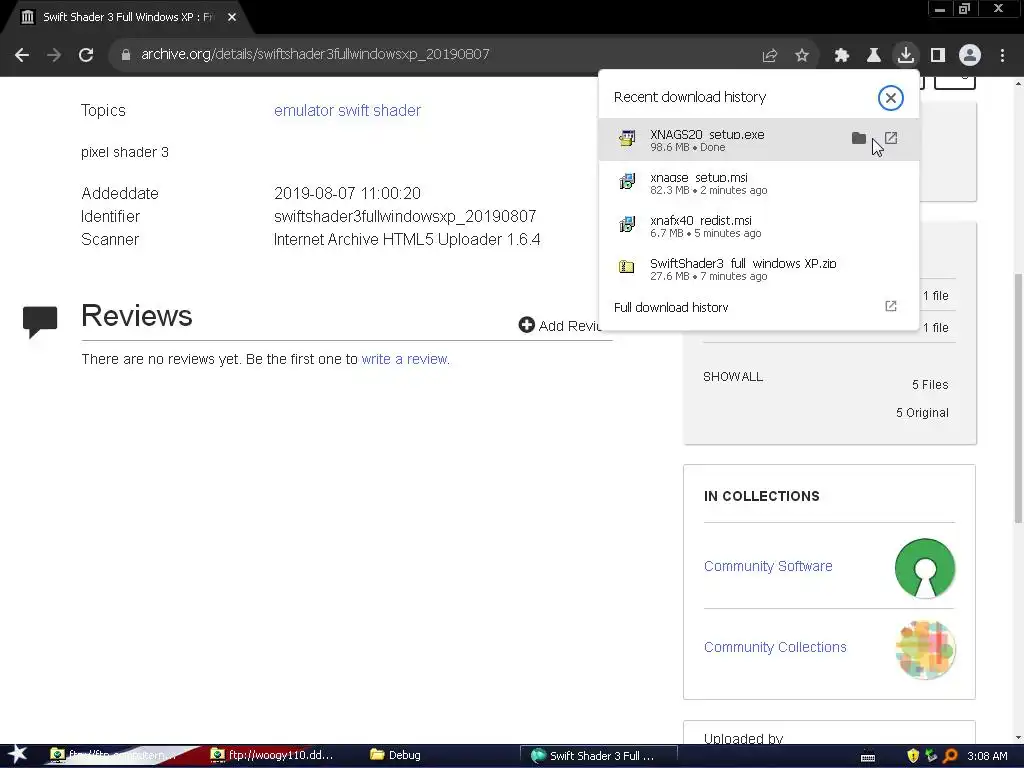Open XNAGS20_setup.exe with the external icon
Screen dimensions: 1024x768
point(891,138)
